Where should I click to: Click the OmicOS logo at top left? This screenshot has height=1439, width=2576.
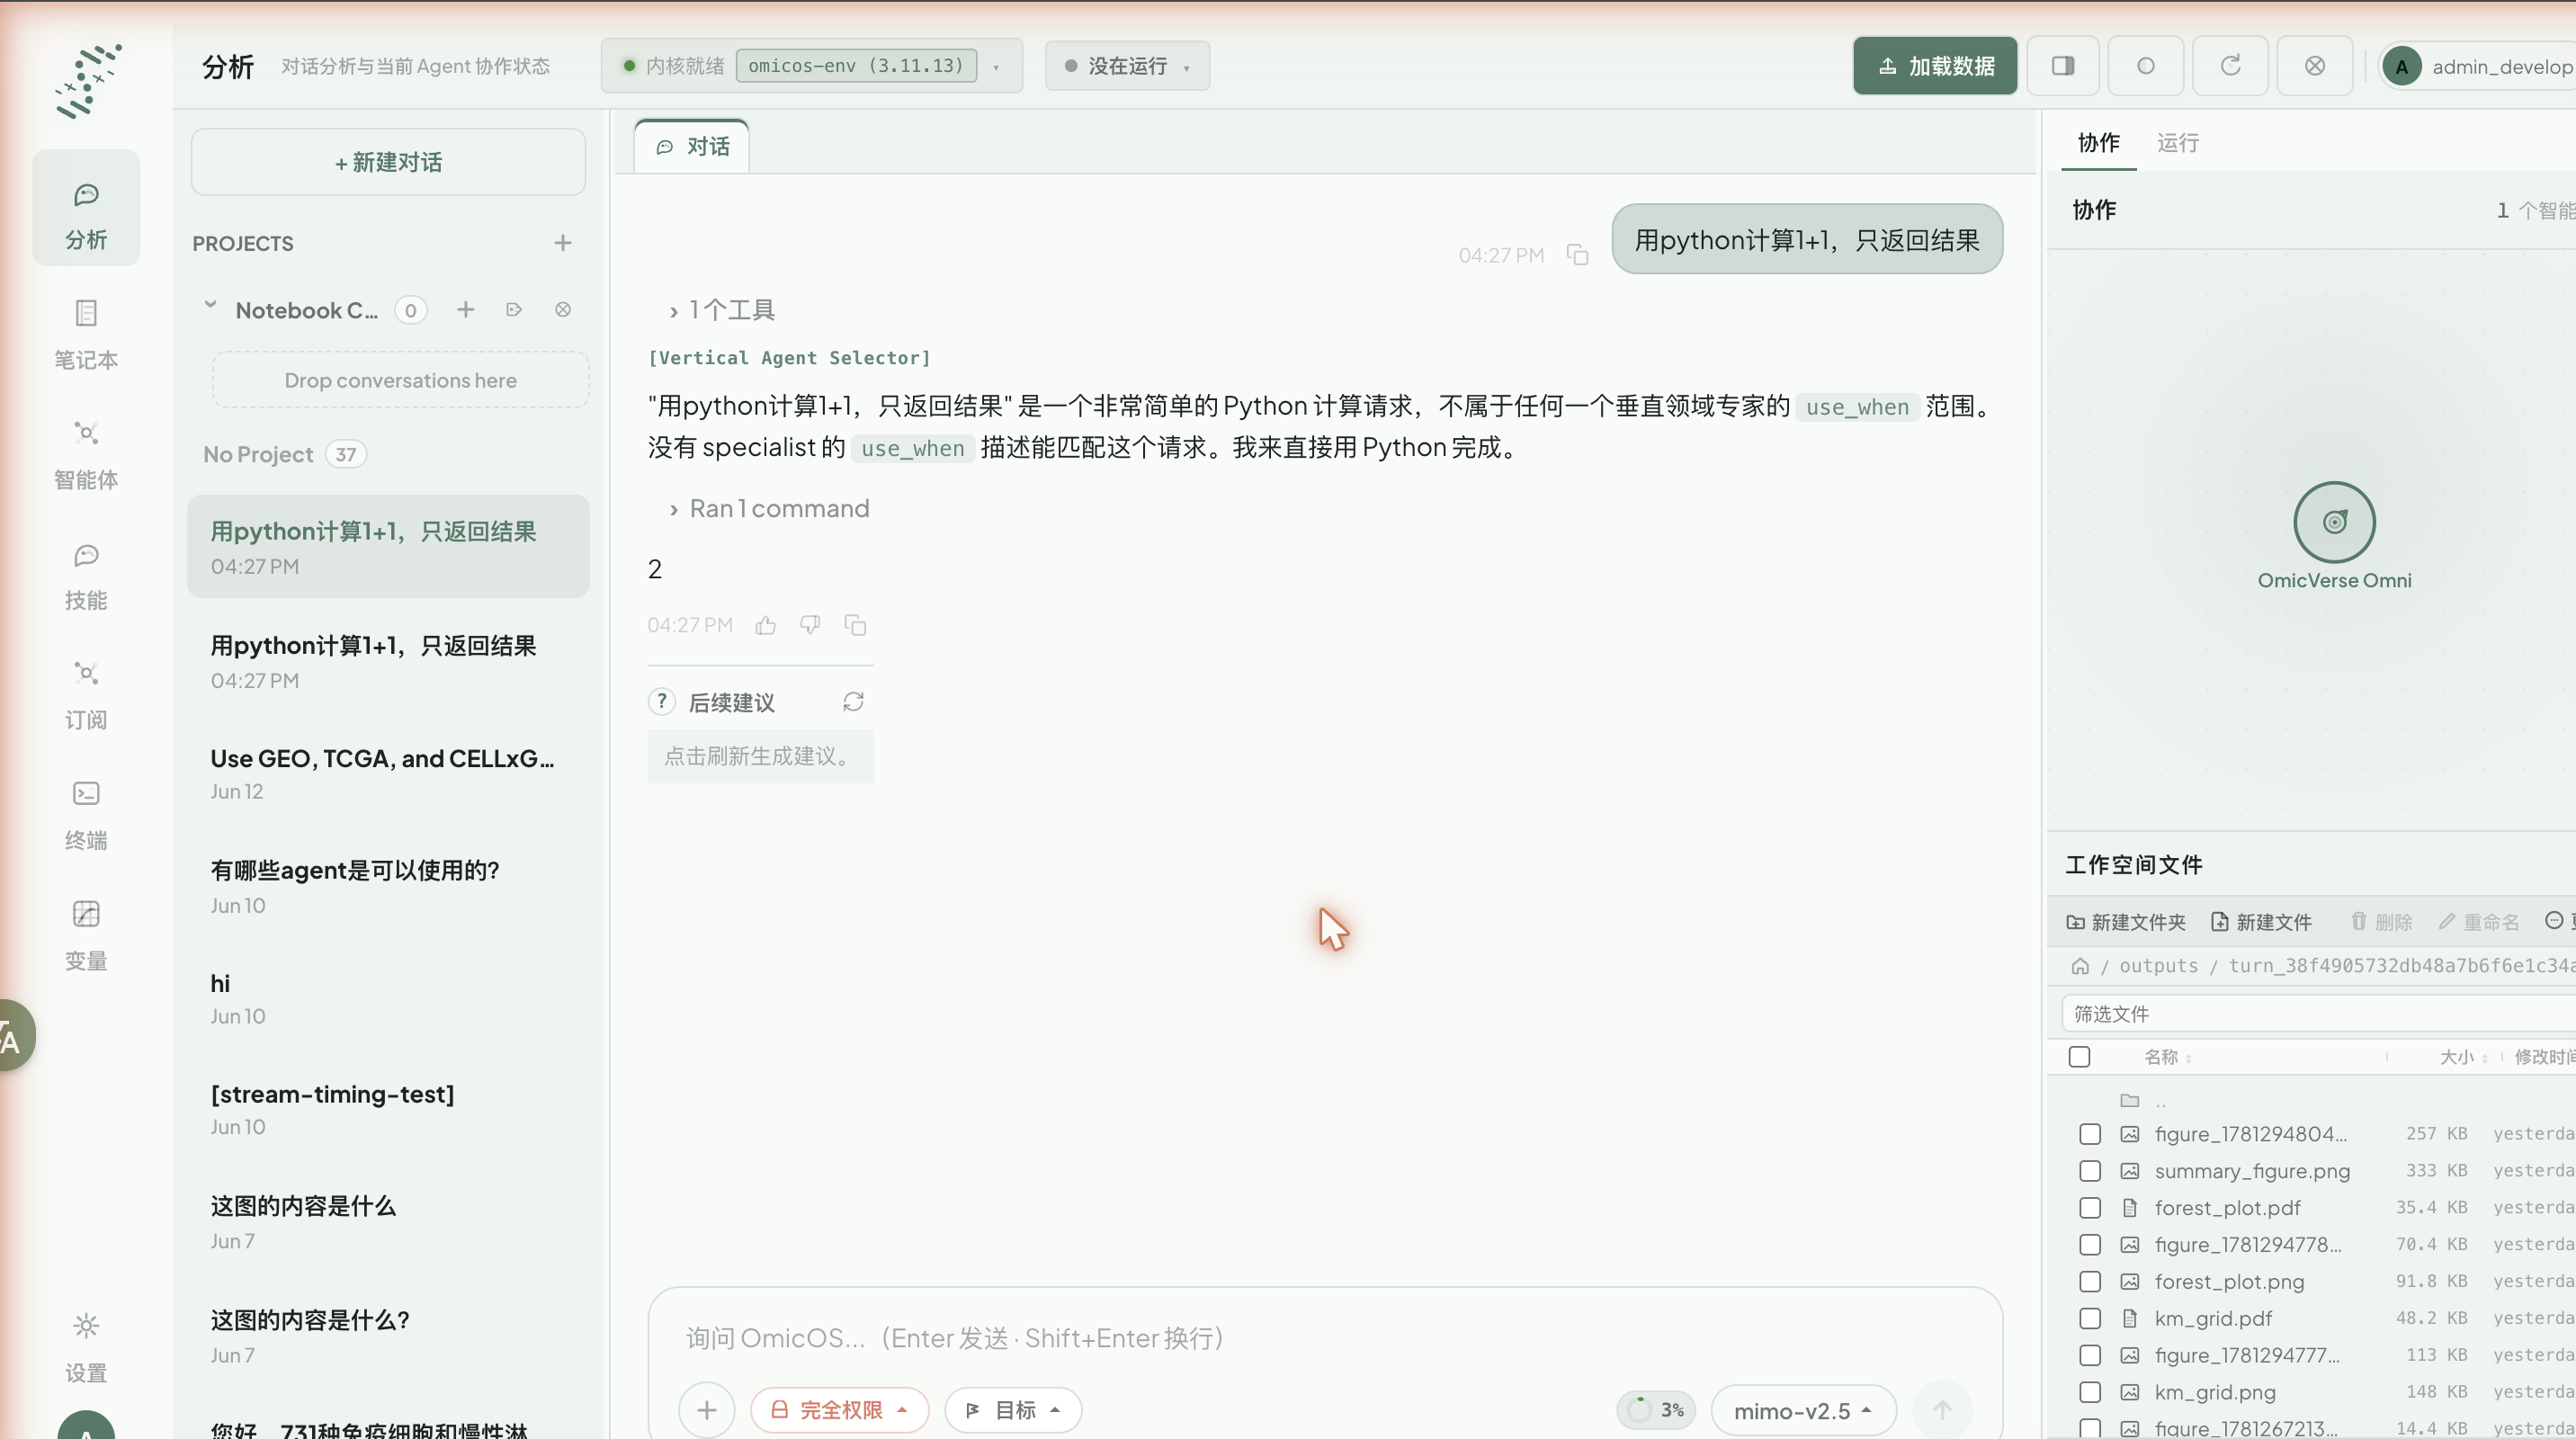click(x=88, y=80)
